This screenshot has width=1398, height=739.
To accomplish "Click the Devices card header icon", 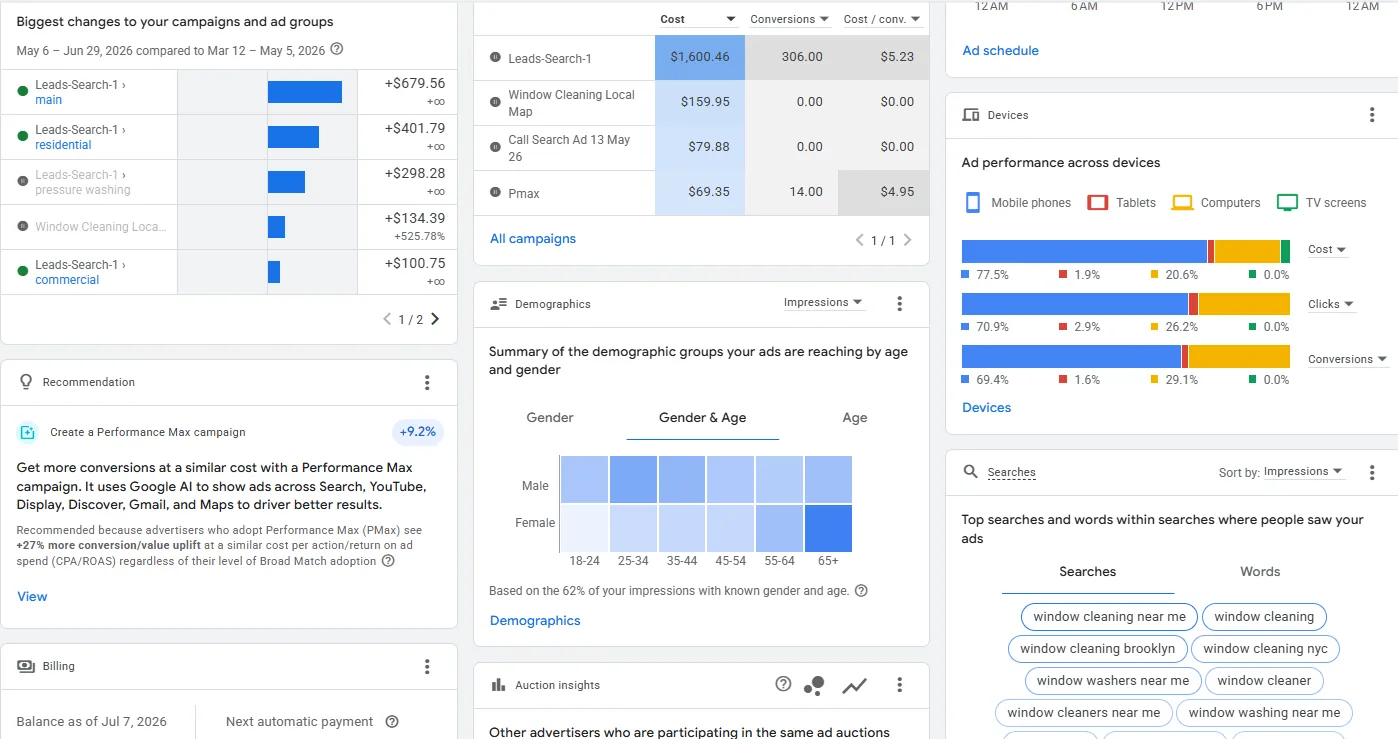I will coord(970,115).
